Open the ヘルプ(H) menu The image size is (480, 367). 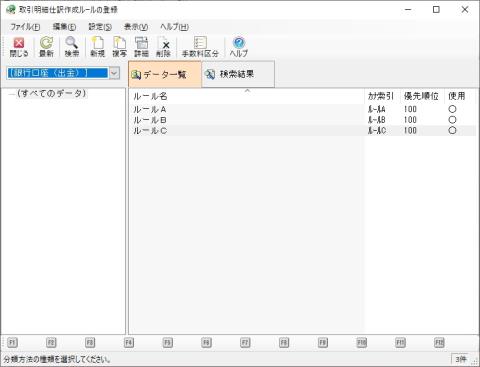[x=174, y=27]
